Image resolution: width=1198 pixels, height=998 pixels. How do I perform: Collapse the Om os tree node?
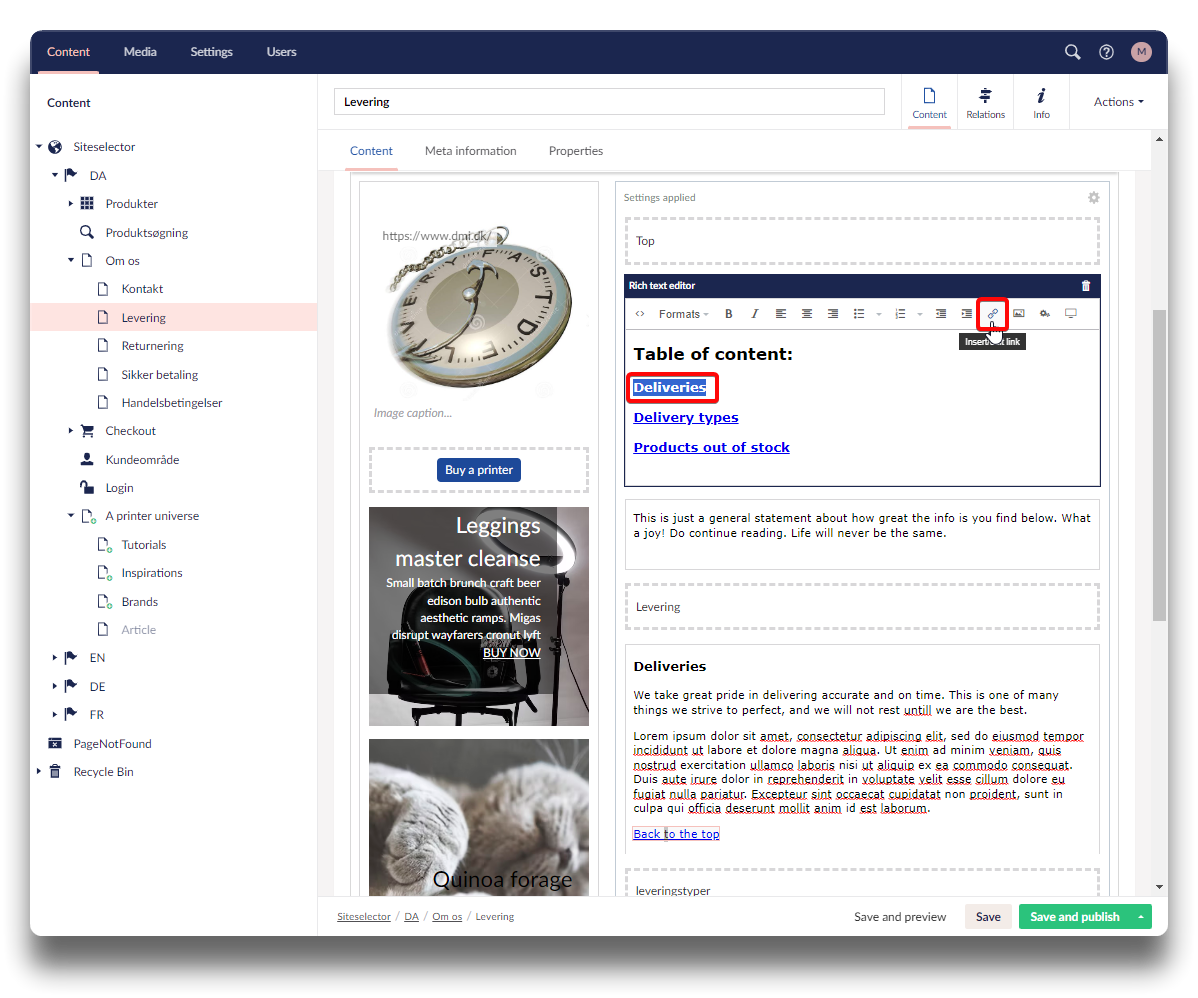71,261
